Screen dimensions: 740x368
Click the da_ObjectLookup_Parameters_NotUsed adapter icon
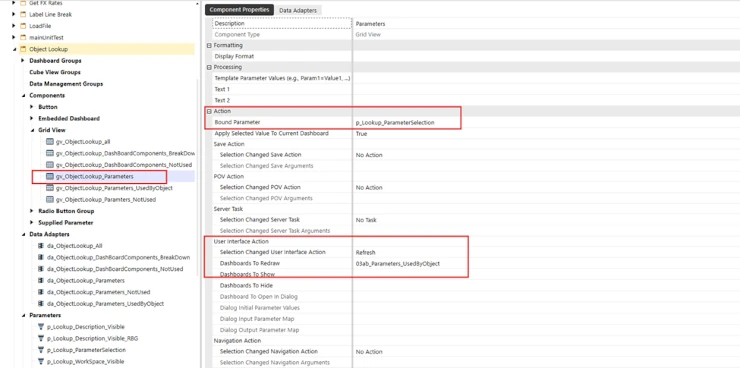click(41, 292)
